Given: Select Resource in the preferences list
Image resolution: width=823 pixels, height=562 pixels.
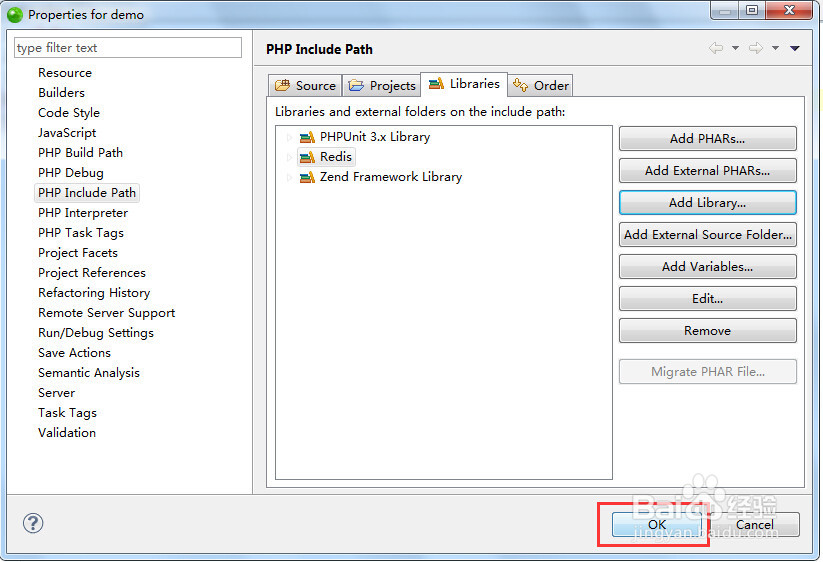Looking at the screenshot, I should pyautogui.click(x=65, y=72).
